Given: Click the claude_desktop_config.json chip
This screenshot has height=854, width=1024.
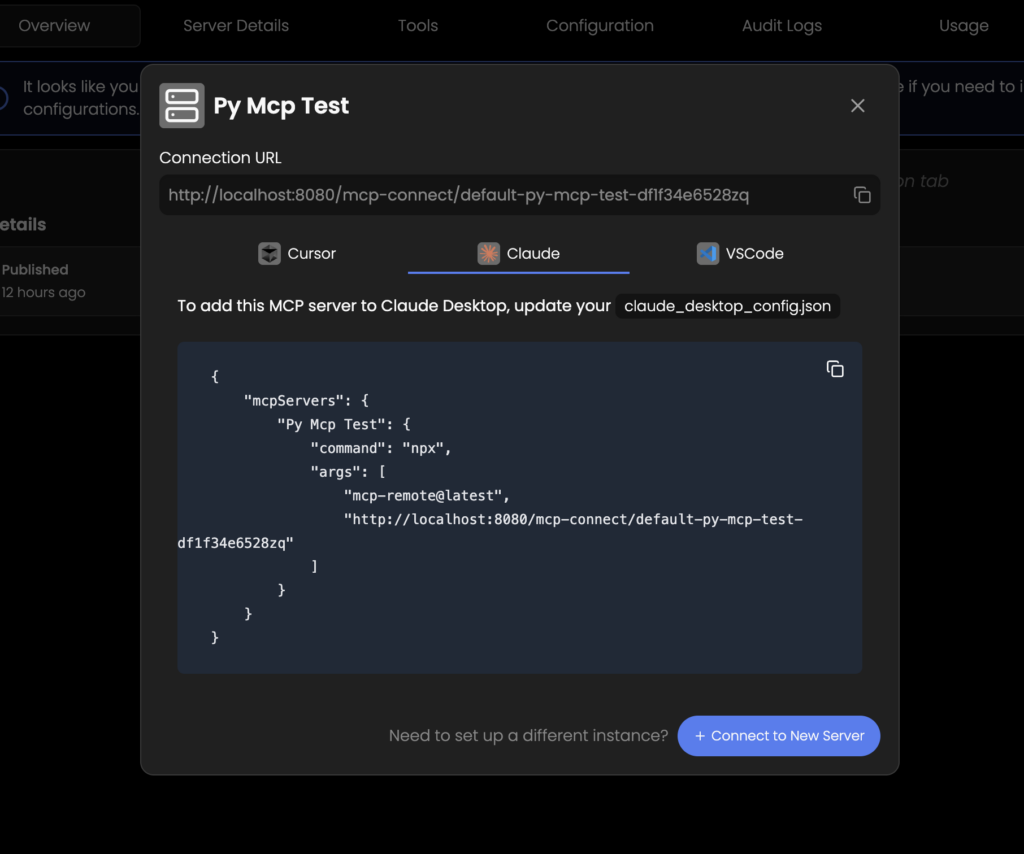Looking at the screenshot, I should 727,306.
